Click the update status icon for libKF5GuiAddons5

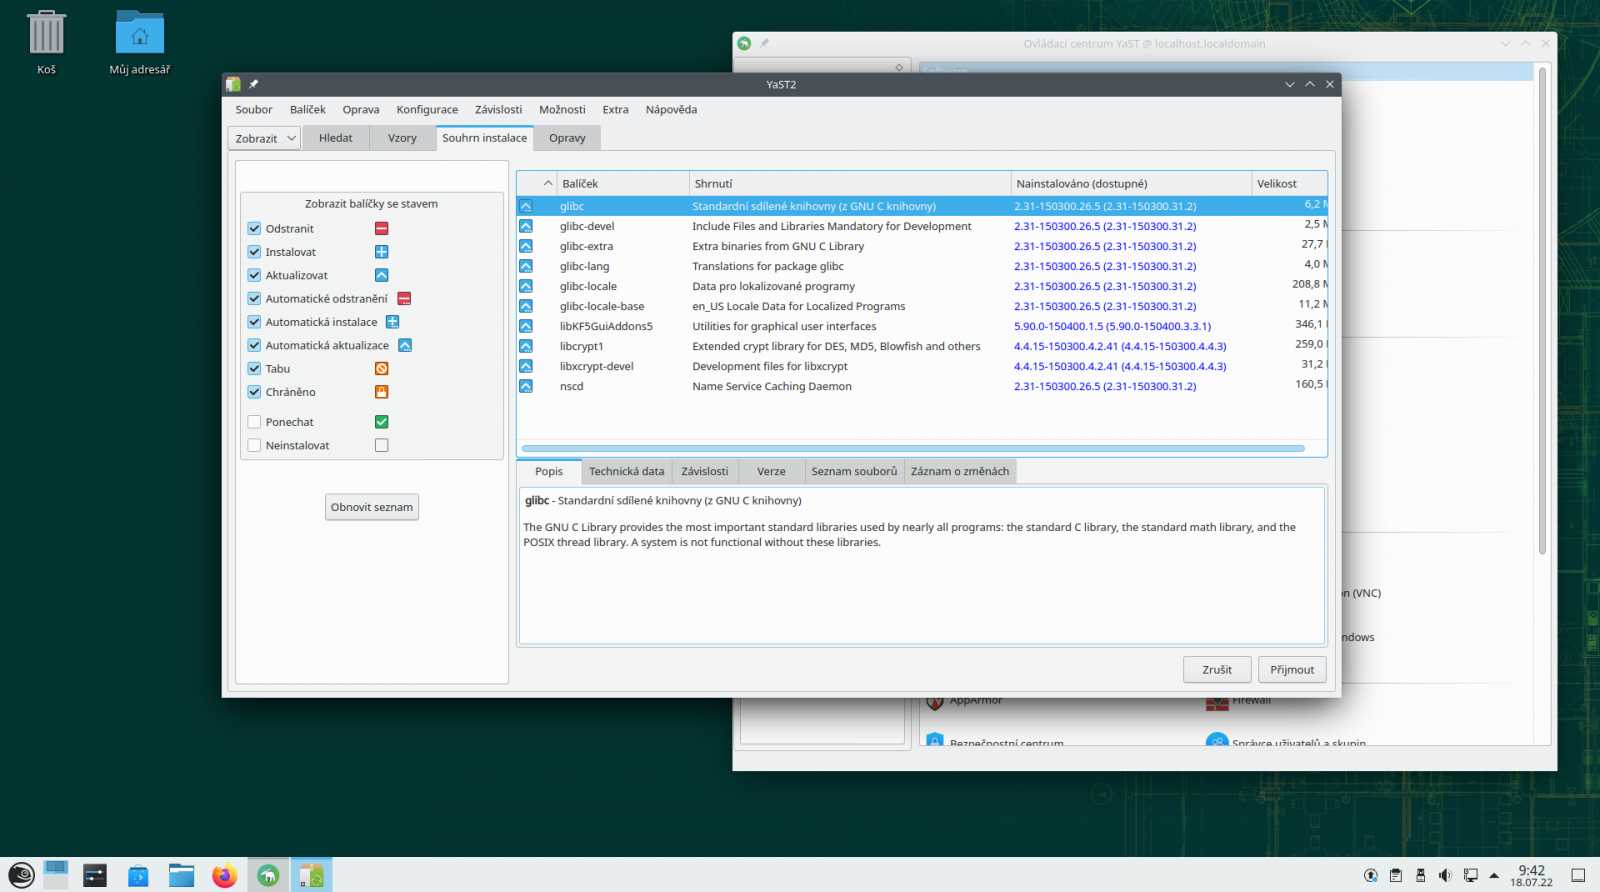[x=526, y=326]
